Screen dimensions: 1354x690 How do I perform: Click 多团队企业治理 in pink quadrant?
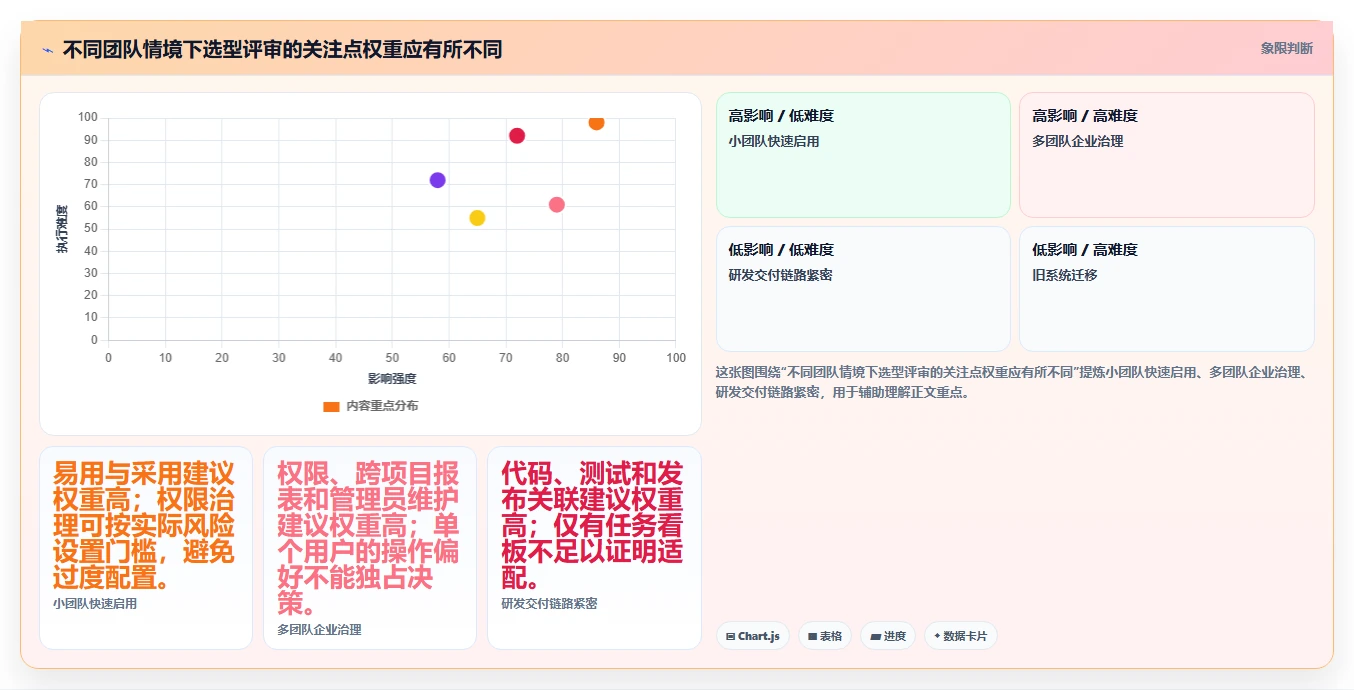[1078, 141]
